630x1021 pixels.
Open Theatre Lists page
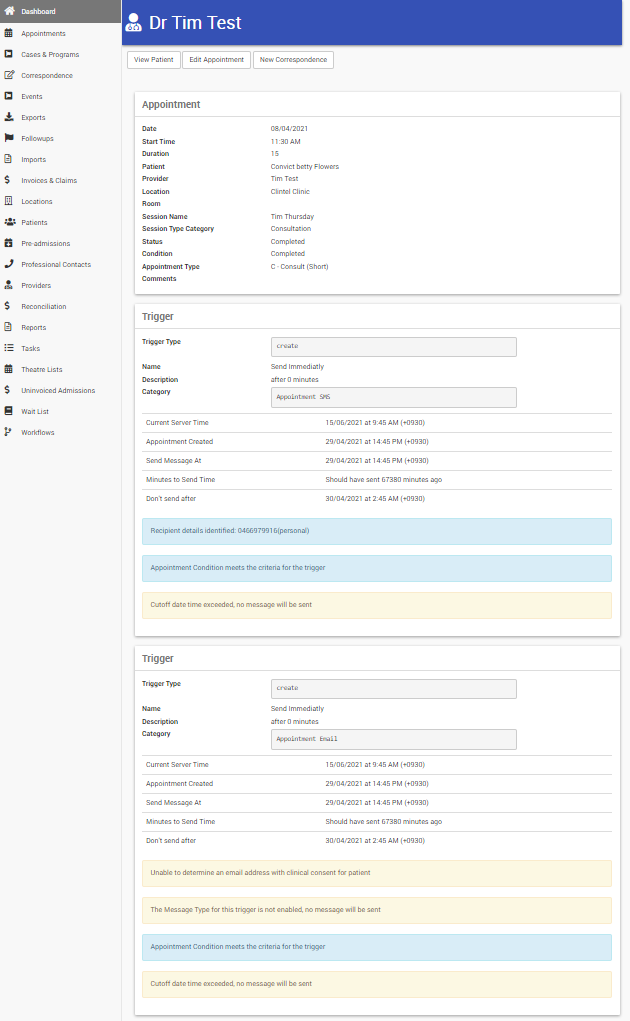pos(42,369)
